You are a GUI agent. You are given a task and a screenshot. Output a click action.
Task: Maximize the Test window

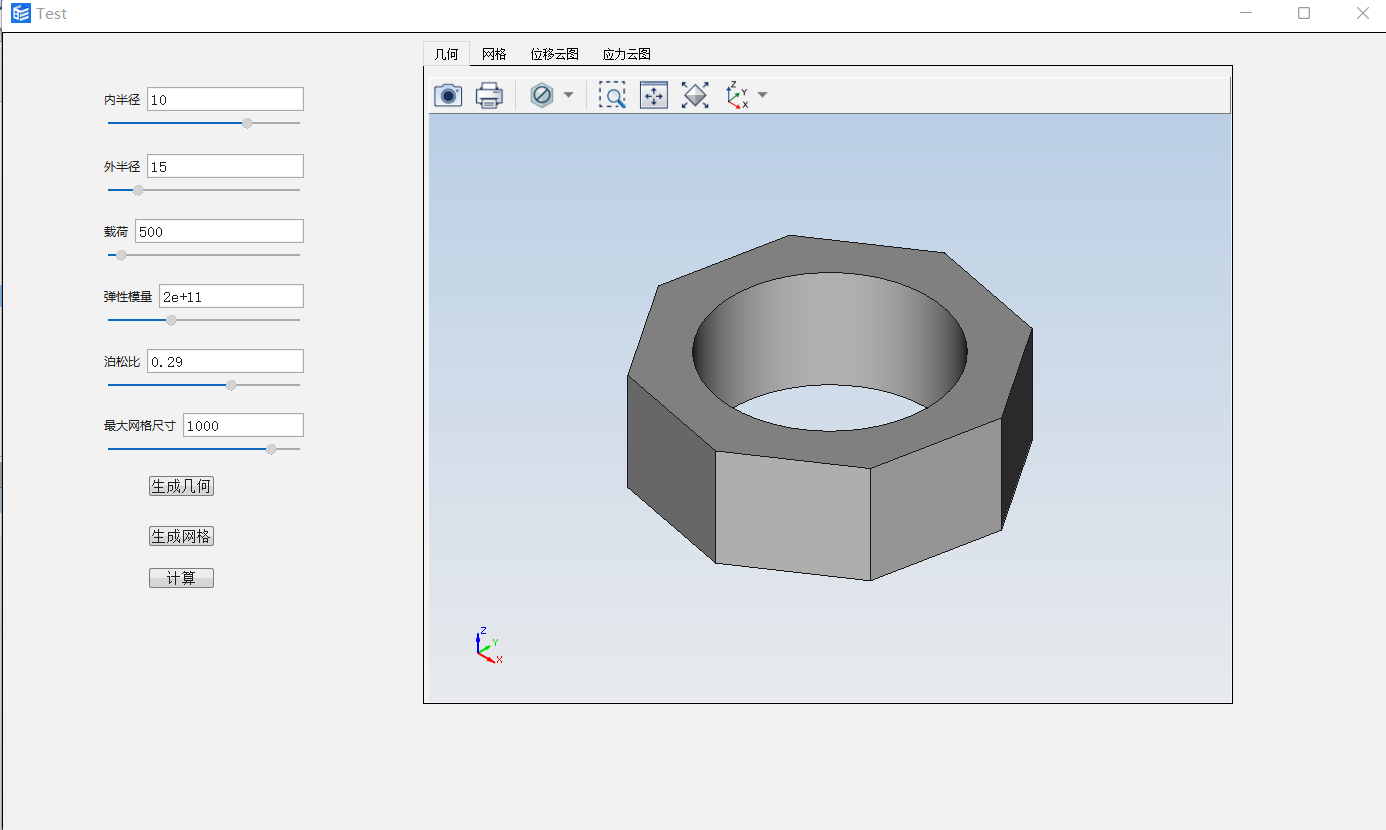[1304, 14]
